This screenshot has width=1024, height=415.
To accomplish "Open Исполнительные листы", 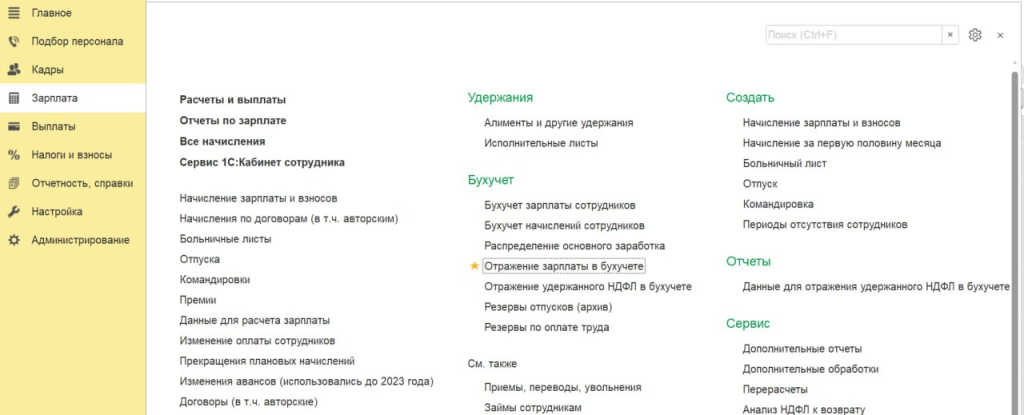I will click(x=541, y=143).
